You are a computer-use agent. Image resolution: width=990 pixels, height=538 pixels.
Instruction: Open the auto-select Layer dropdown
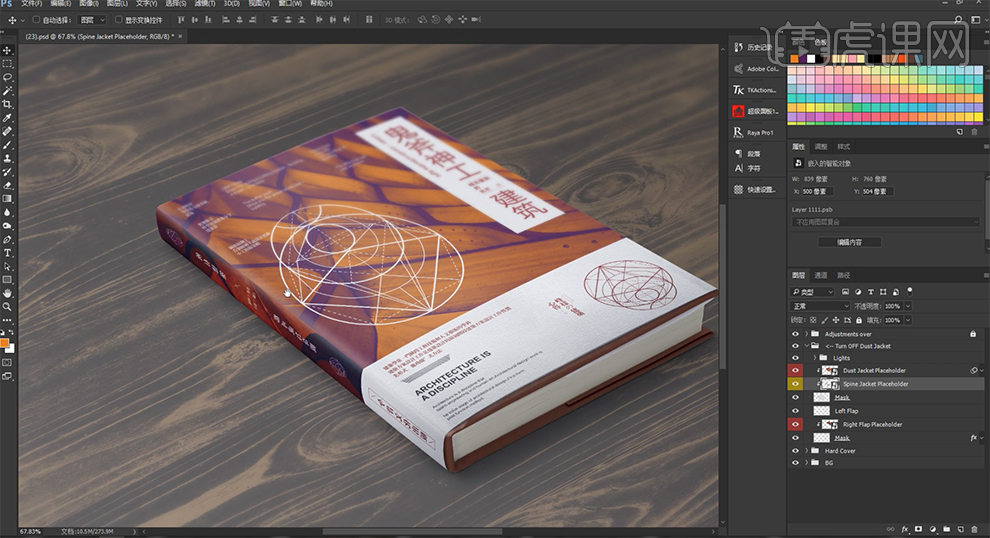pos(93,20)
